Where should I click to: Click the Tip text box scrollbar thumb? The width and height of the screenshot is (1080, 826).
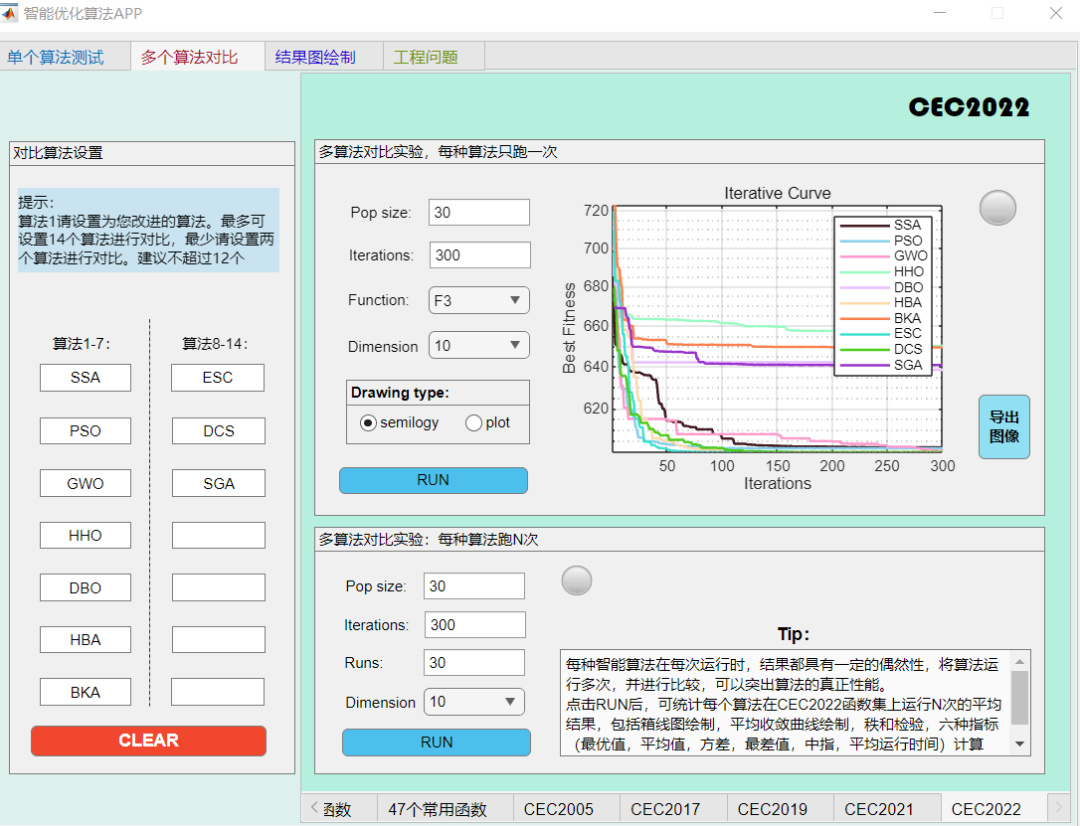point(1020,697)
